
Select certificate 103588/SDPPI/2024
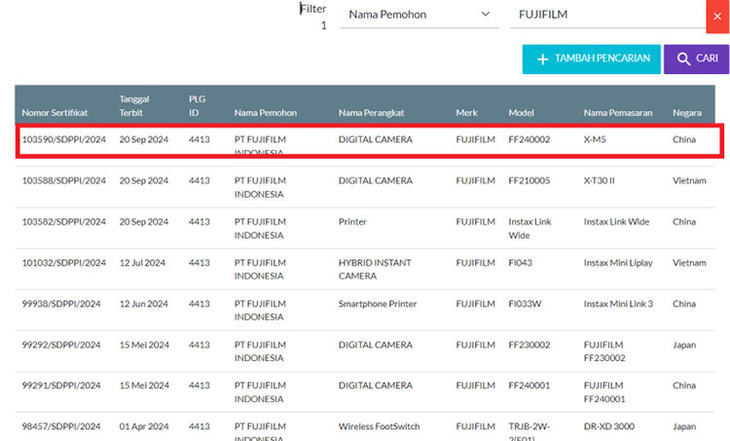(x=64, y=180)
